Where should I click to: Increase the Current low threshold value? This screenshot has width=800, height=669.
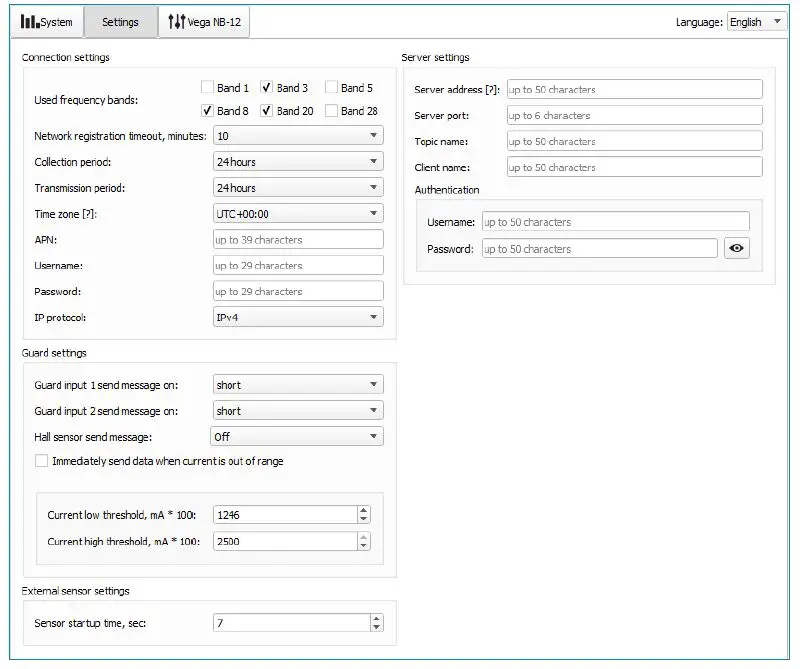tap(363, 511)
